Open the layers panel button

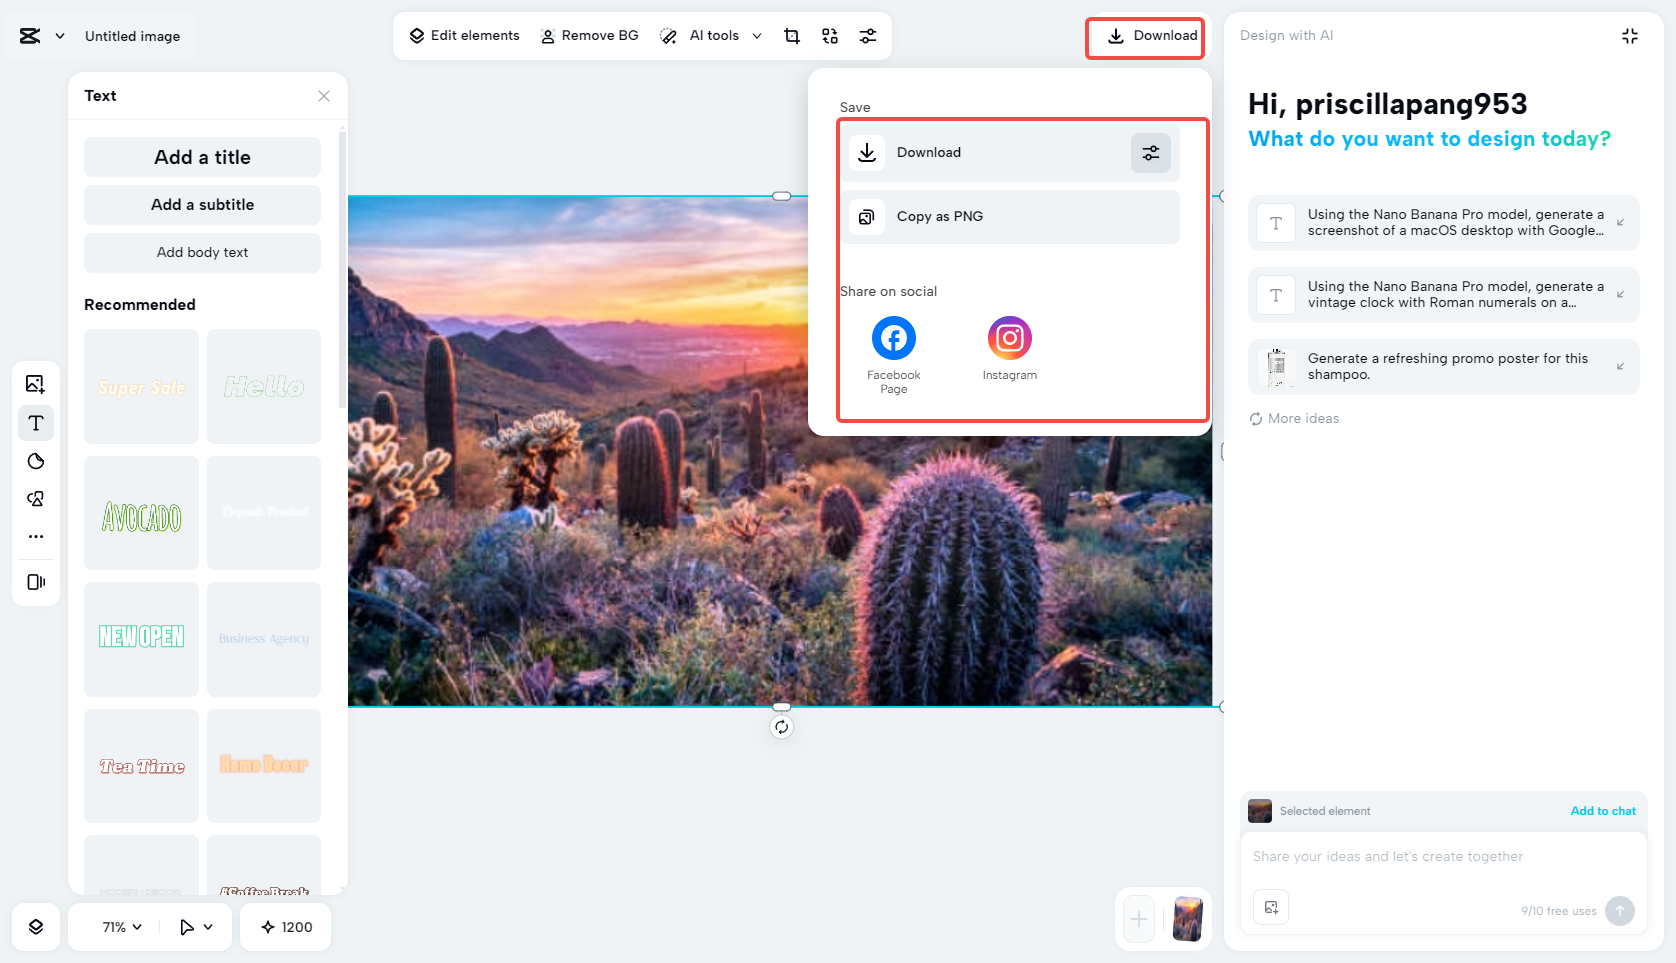point(36,927)
